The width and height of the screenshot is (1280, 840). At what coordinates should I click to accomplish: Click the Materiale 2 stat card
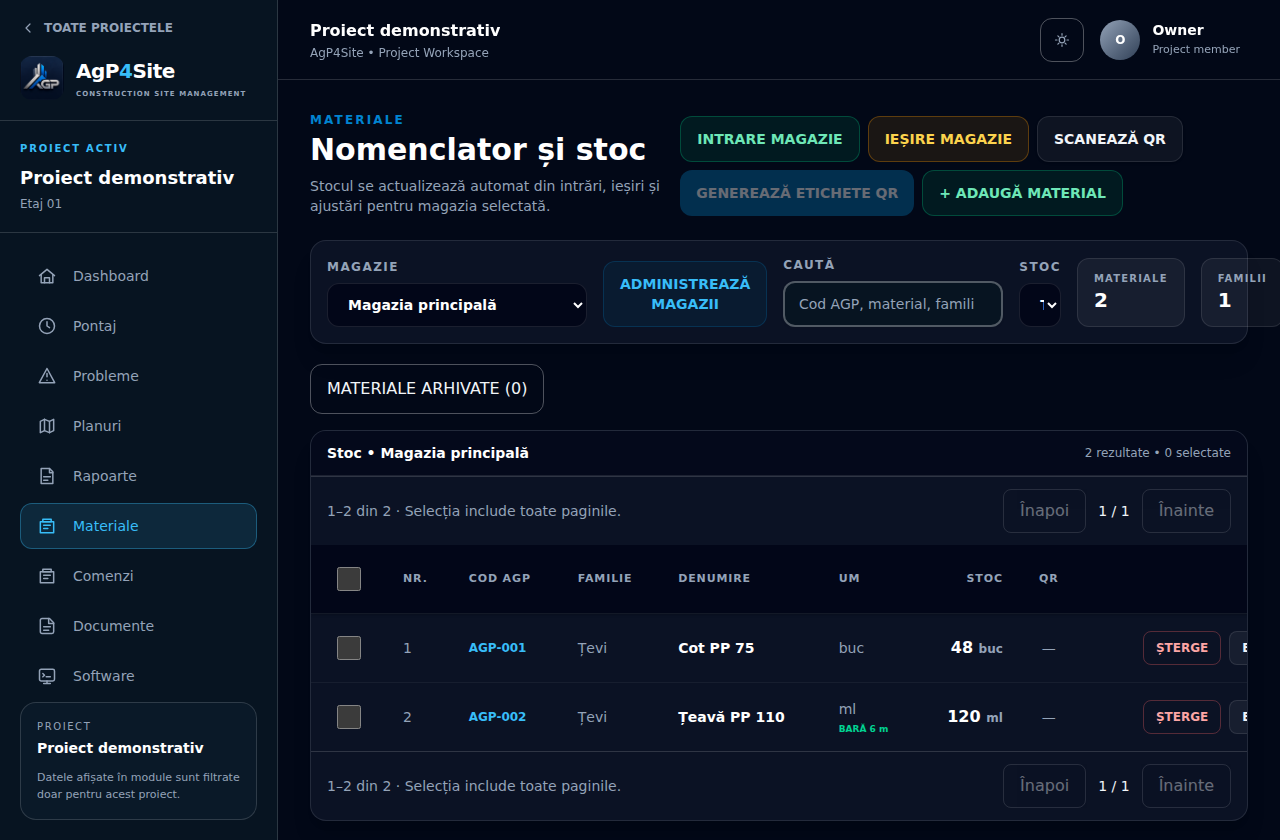pyautogui.click(x=1131, y=293)
